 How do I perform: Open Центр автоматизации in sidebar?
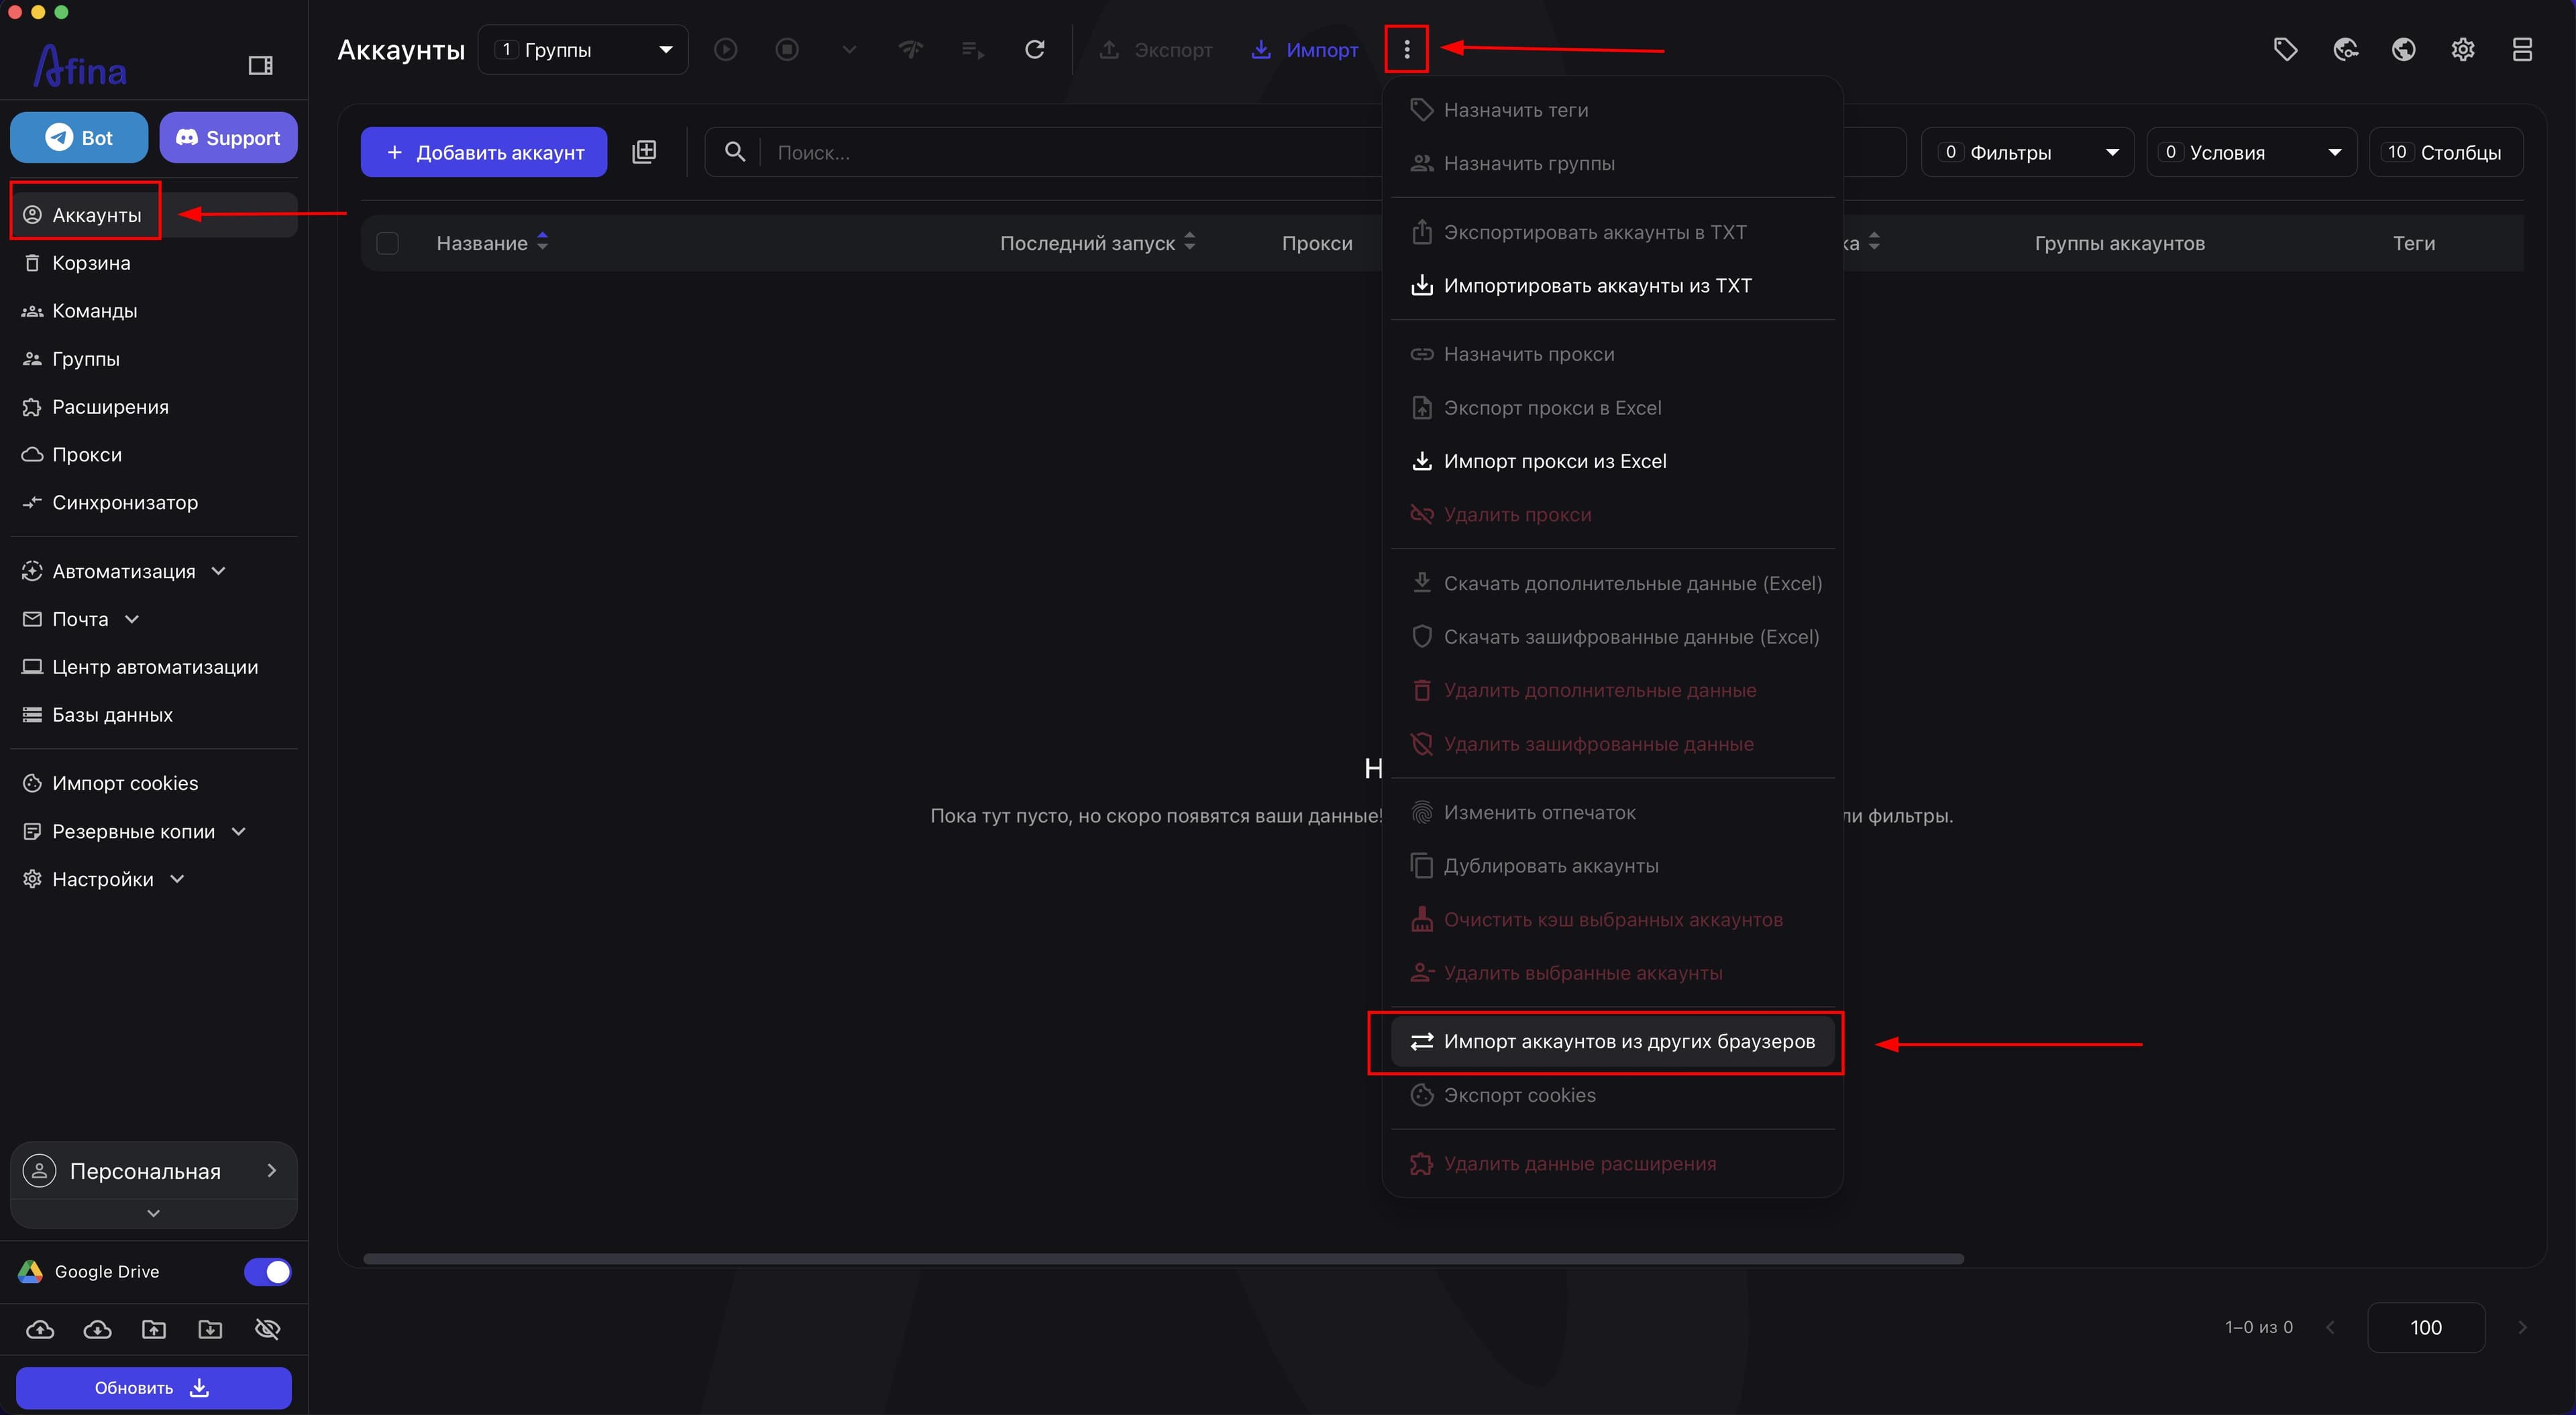154,667
